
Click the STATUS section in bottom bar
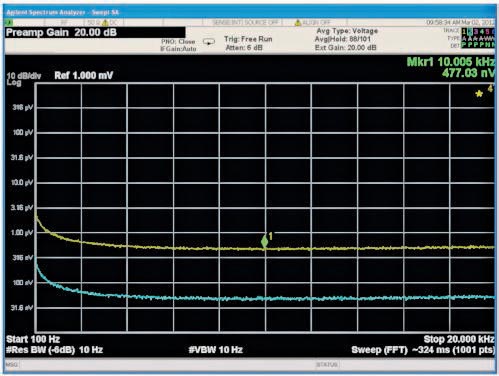[327, 365]
